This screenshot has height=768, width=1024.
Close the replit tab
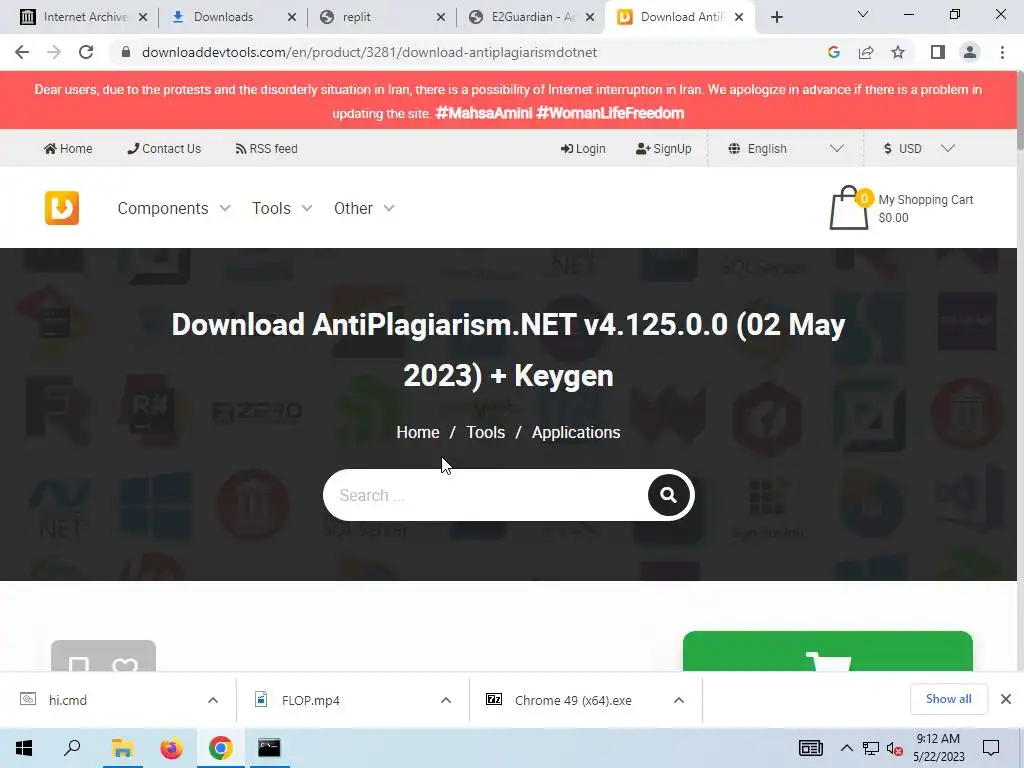point(441,17)
